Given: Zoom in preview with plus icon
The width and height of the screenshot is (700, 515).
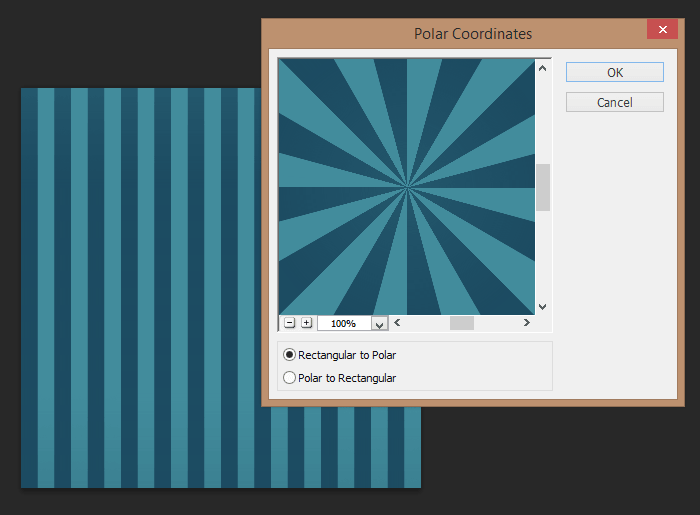Looking at the screenshot, I should pyautogui.click(x=306, y=323).
